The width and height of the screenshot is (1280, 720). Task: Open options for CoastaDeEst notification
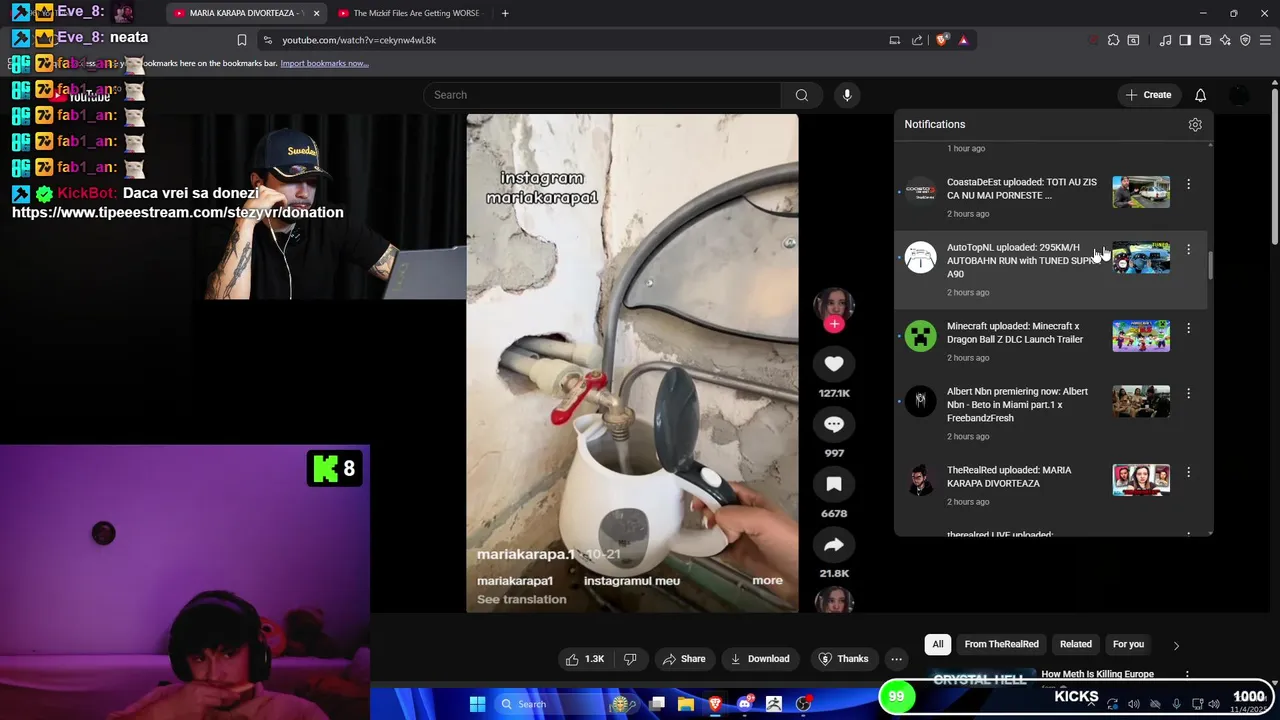(1188, 184)
